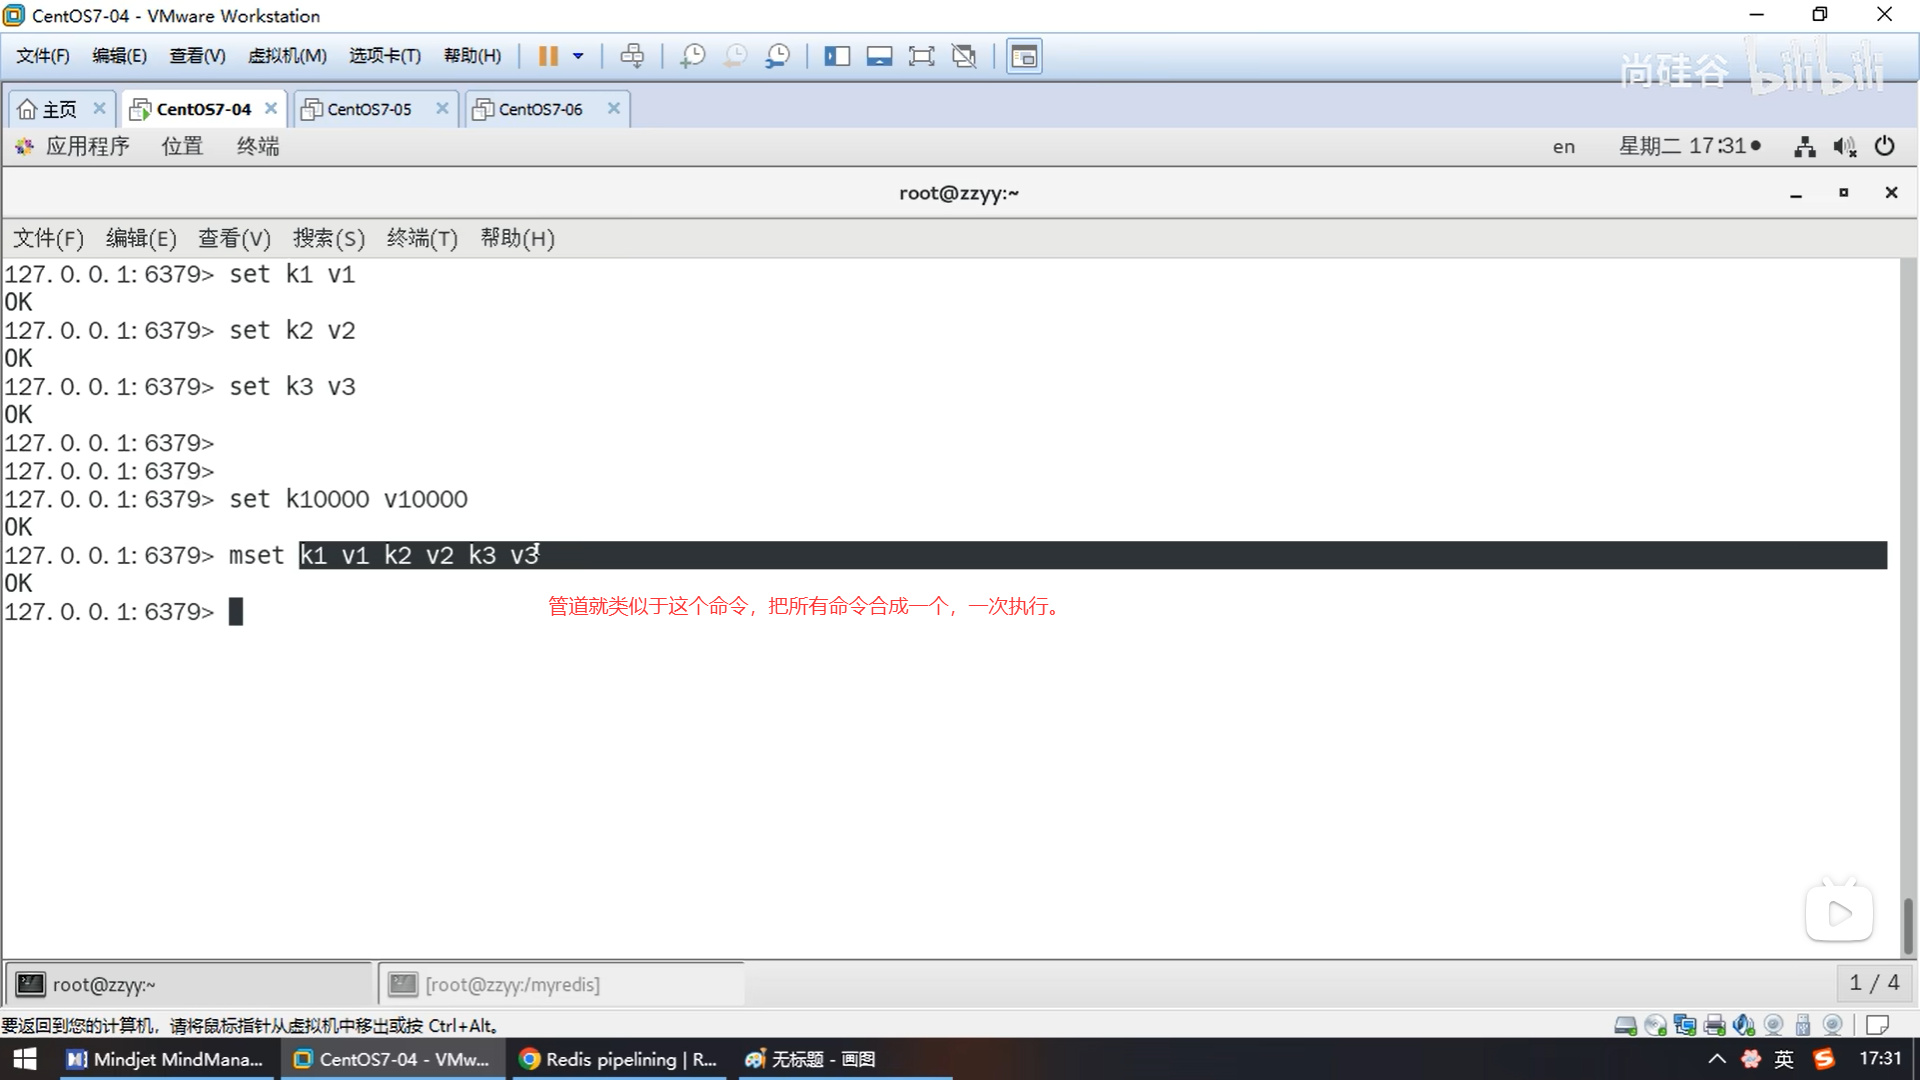Switch to the CentOS7-05 tab
The height and width of the screenshot is (1080, 1920).
click(x=369, y=109)
